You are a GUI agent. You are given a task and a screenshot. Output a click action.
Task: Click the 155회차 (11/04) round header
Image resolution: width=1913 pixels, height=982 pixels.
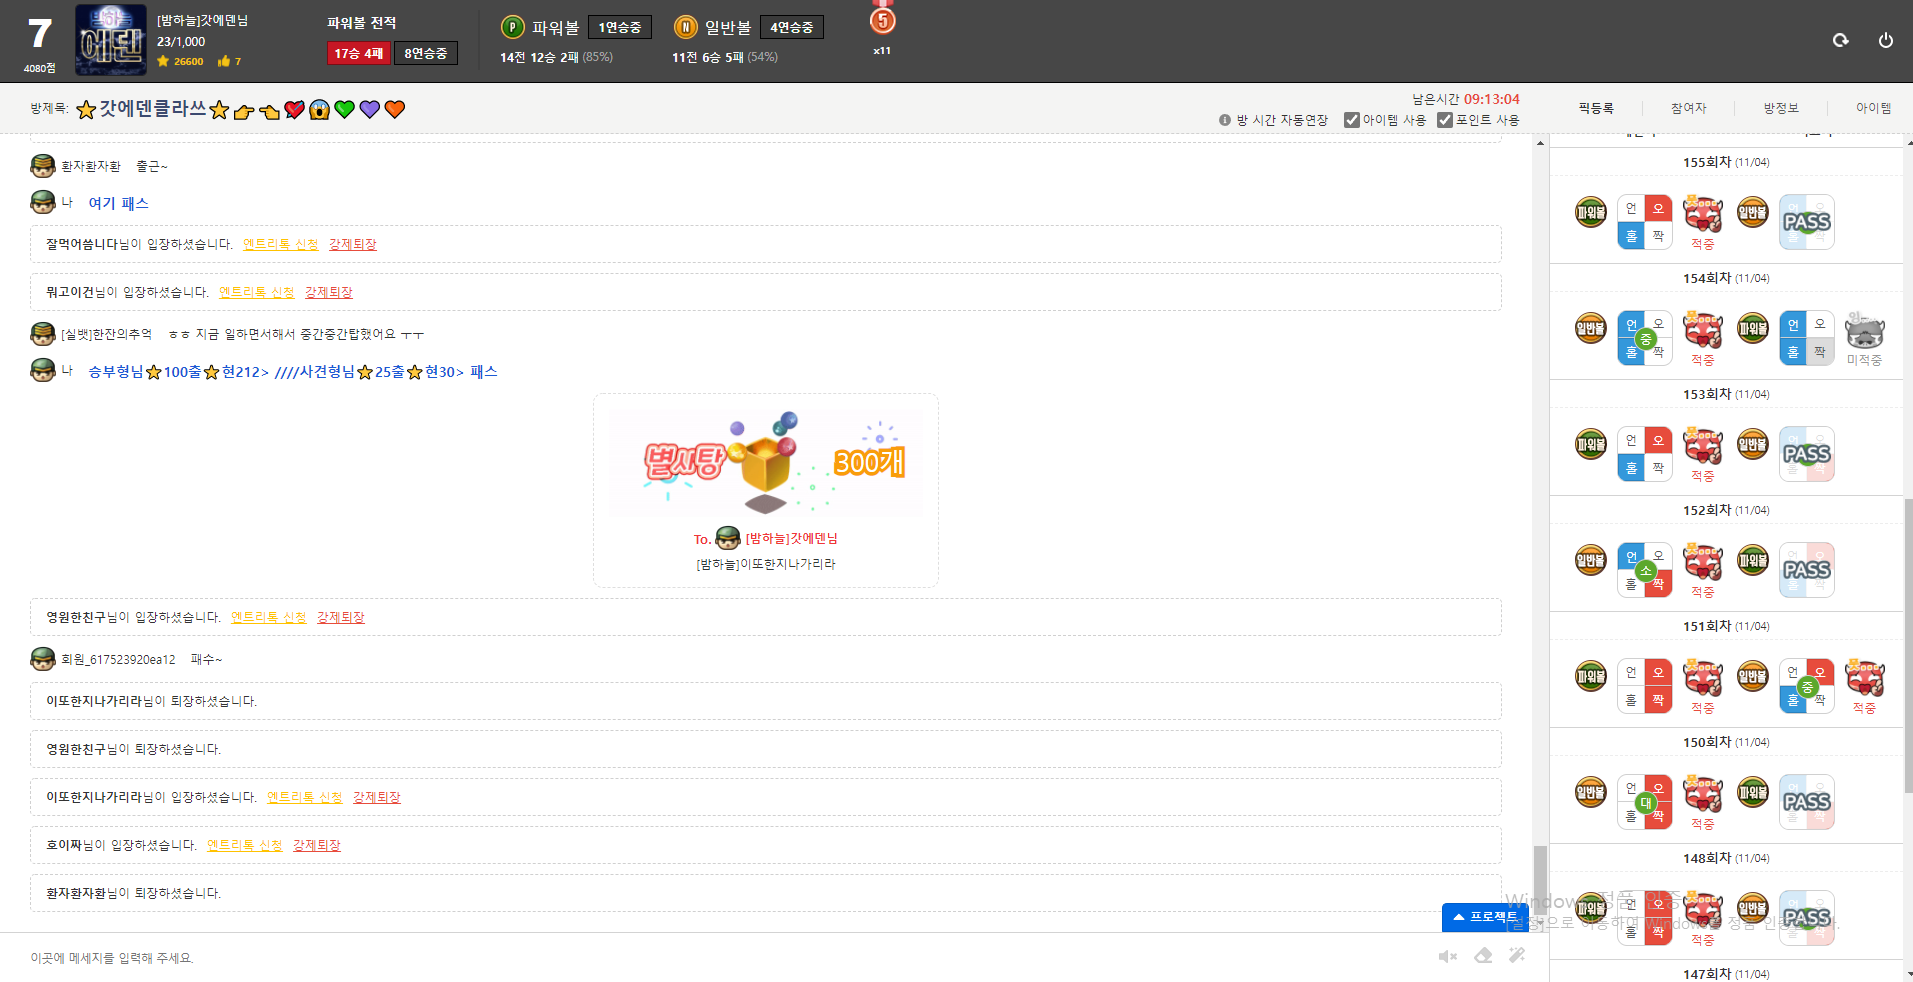coord(1726,162)
